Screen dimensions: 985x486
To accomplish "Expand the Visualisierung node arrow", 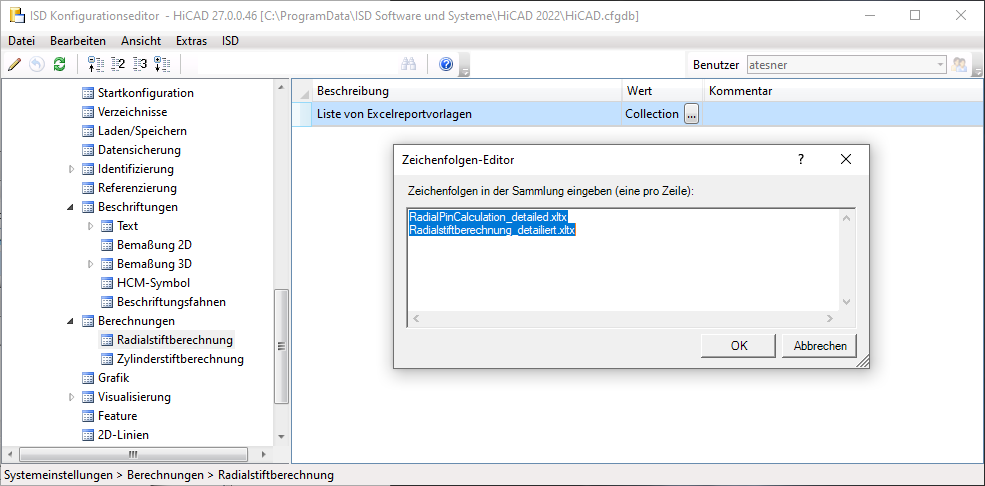I will (71, 397).
